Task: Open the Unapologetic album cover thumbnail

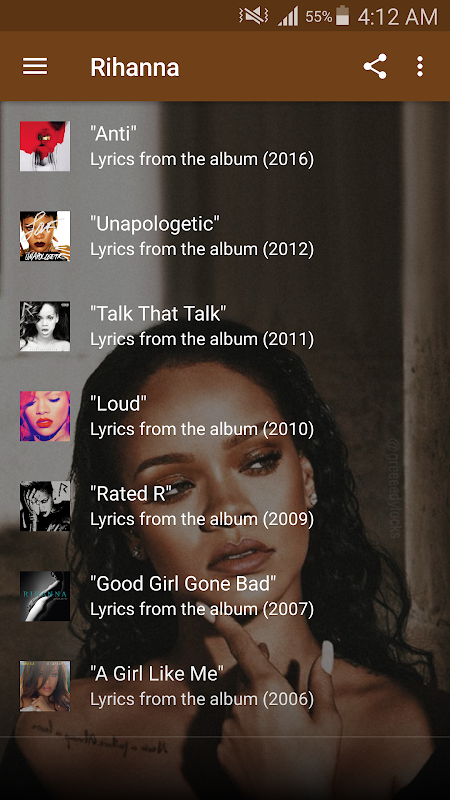Action: (x=45, y=236)
